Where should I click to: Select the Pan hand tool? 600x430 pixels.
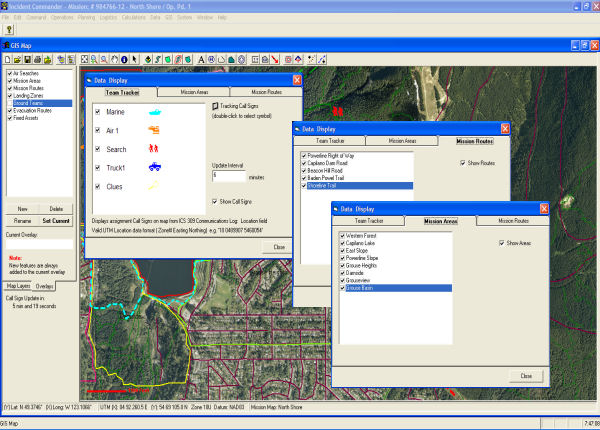click(114, 59)
